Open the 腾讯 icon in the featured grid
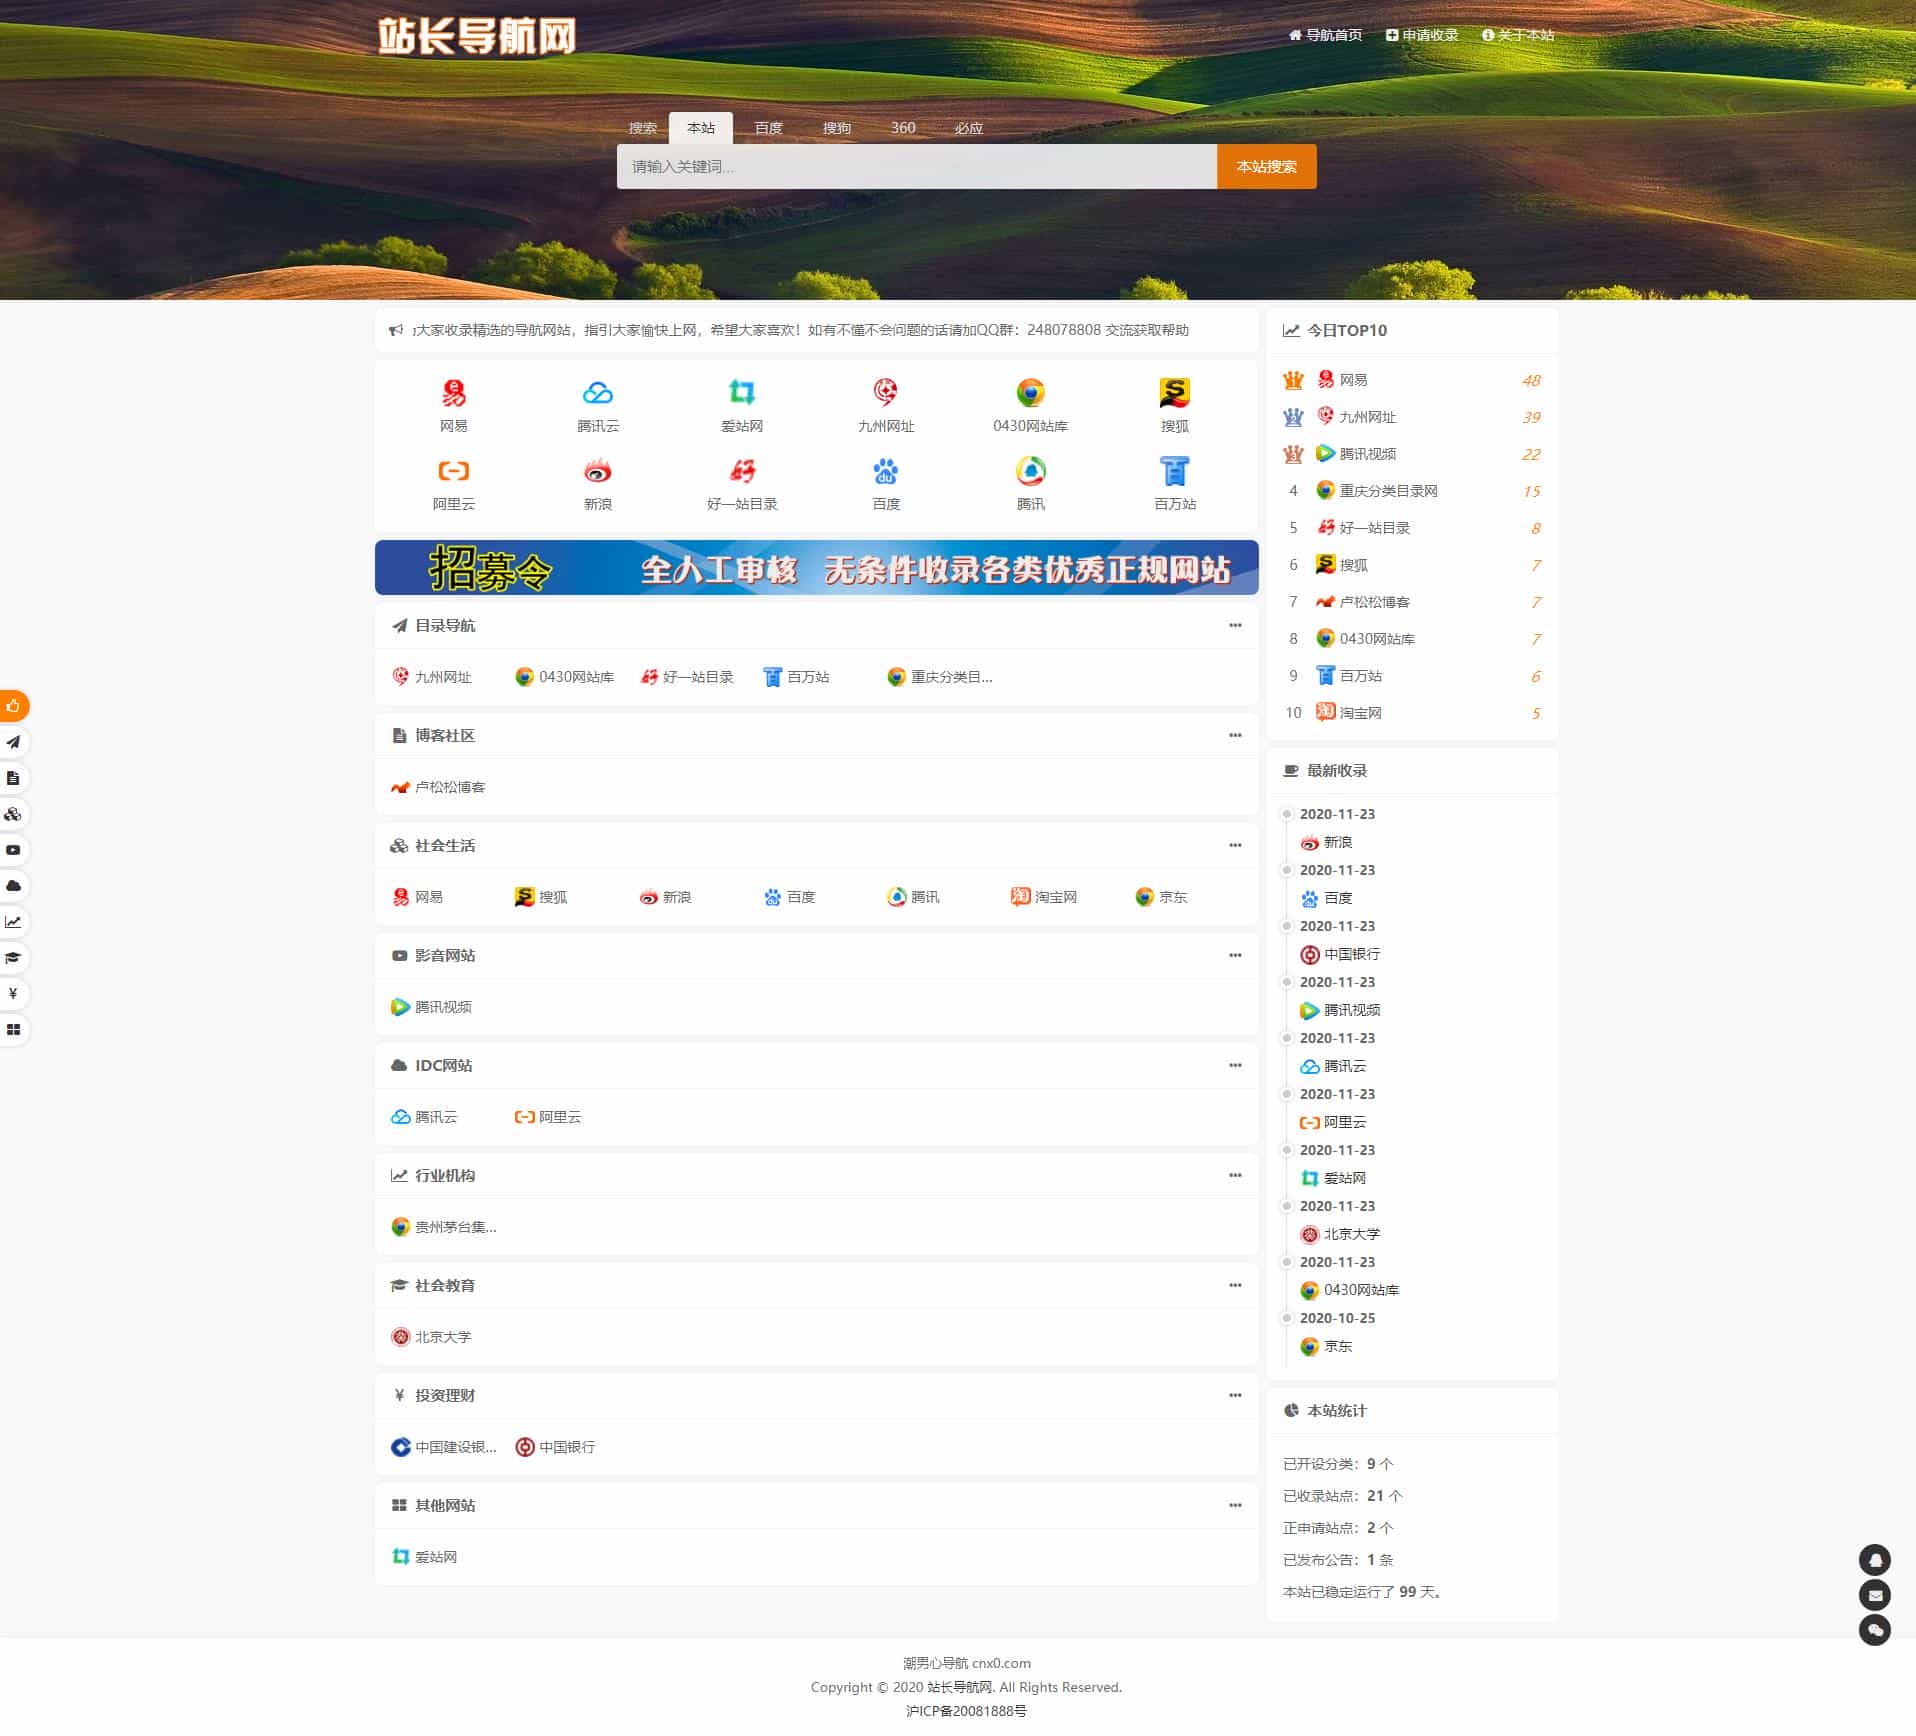The width and height of the screenshot is (1916, 1736). pos(1030,471)
